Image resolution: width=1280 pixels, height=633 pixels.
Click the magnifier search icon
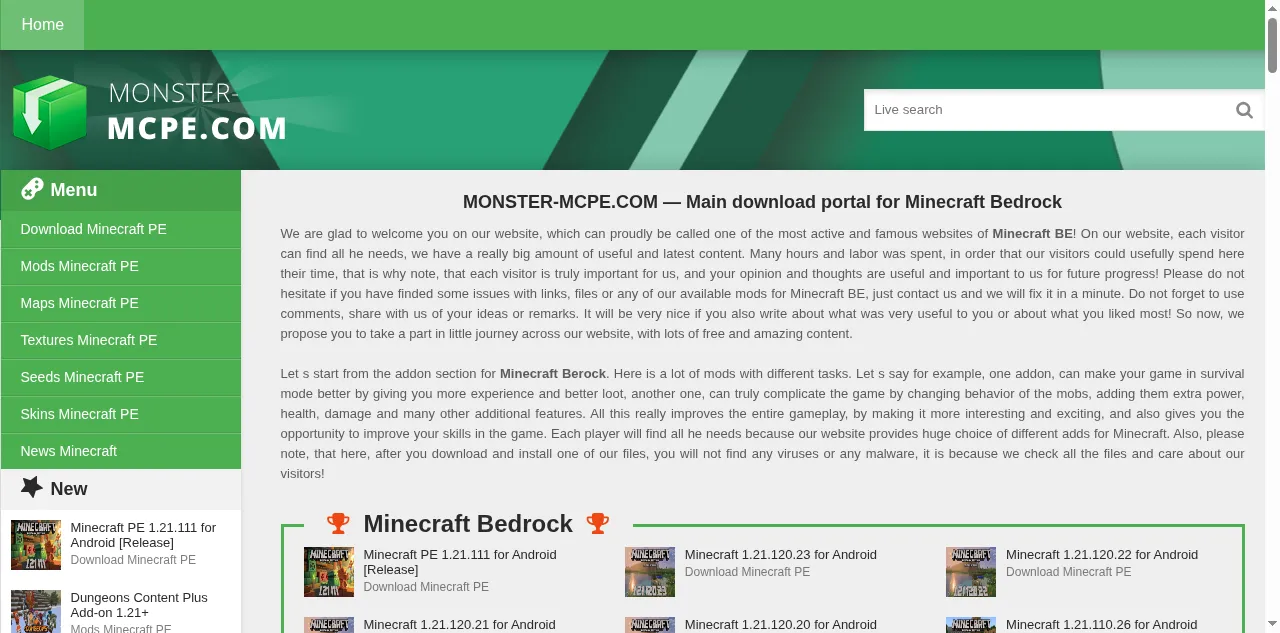(x=1244, y=110)
